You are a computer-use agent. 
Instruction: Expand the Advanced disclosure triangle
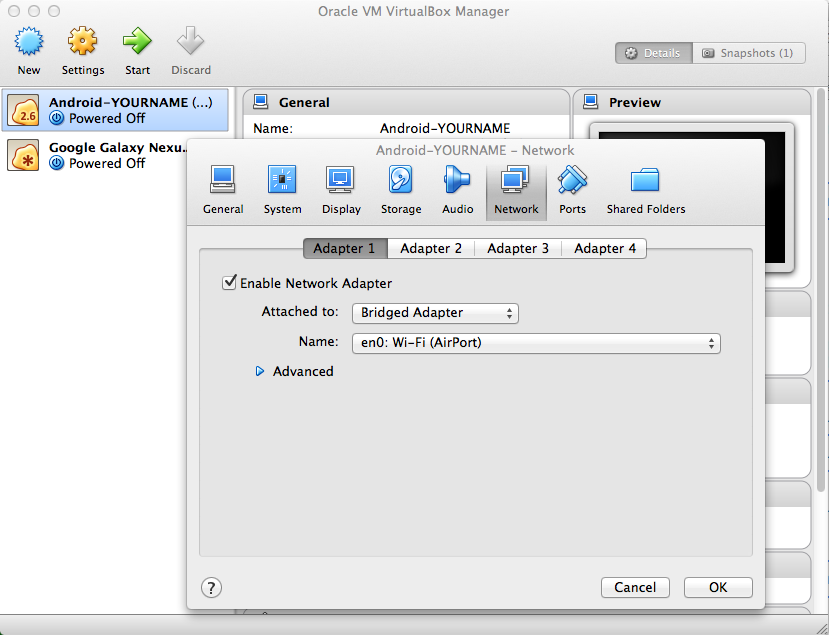coord(260,371)
